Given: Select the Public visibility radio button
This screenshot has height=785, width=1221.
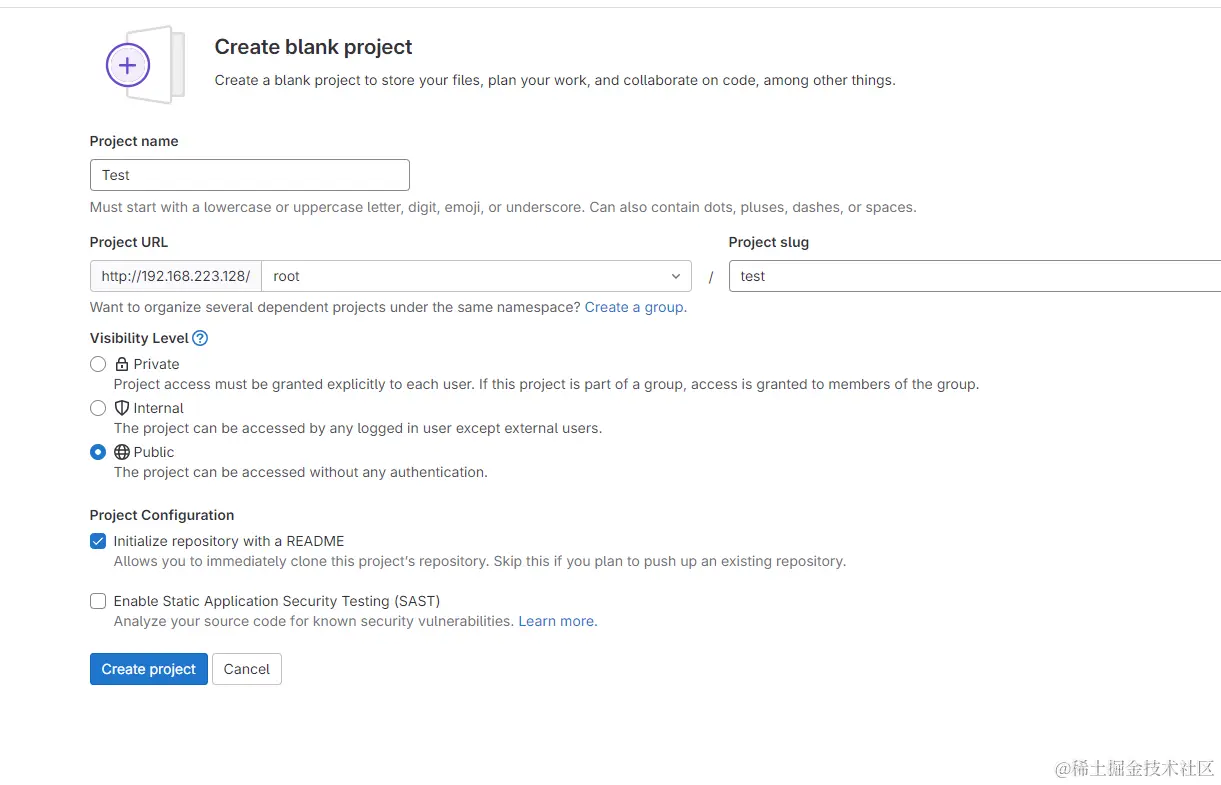Looking at the screenshot, I should (x=98, y=452).
